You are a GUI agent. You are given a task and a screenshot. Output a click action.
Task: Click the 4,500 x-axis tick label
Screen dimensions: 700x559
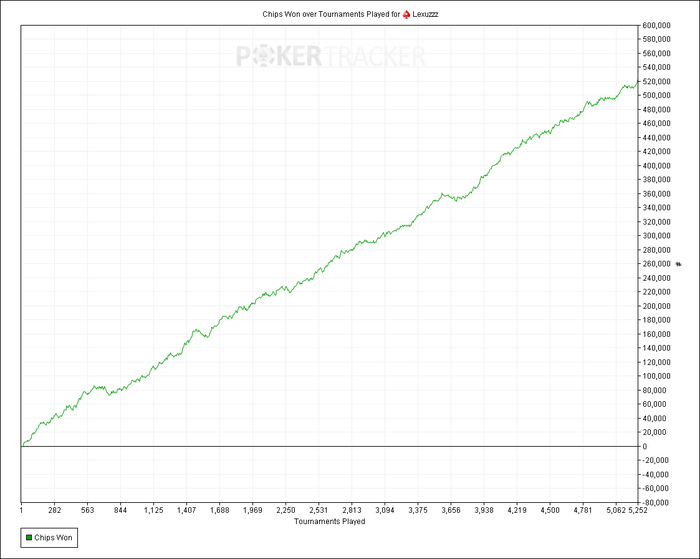pyautogui.click(x=550, y=510)
